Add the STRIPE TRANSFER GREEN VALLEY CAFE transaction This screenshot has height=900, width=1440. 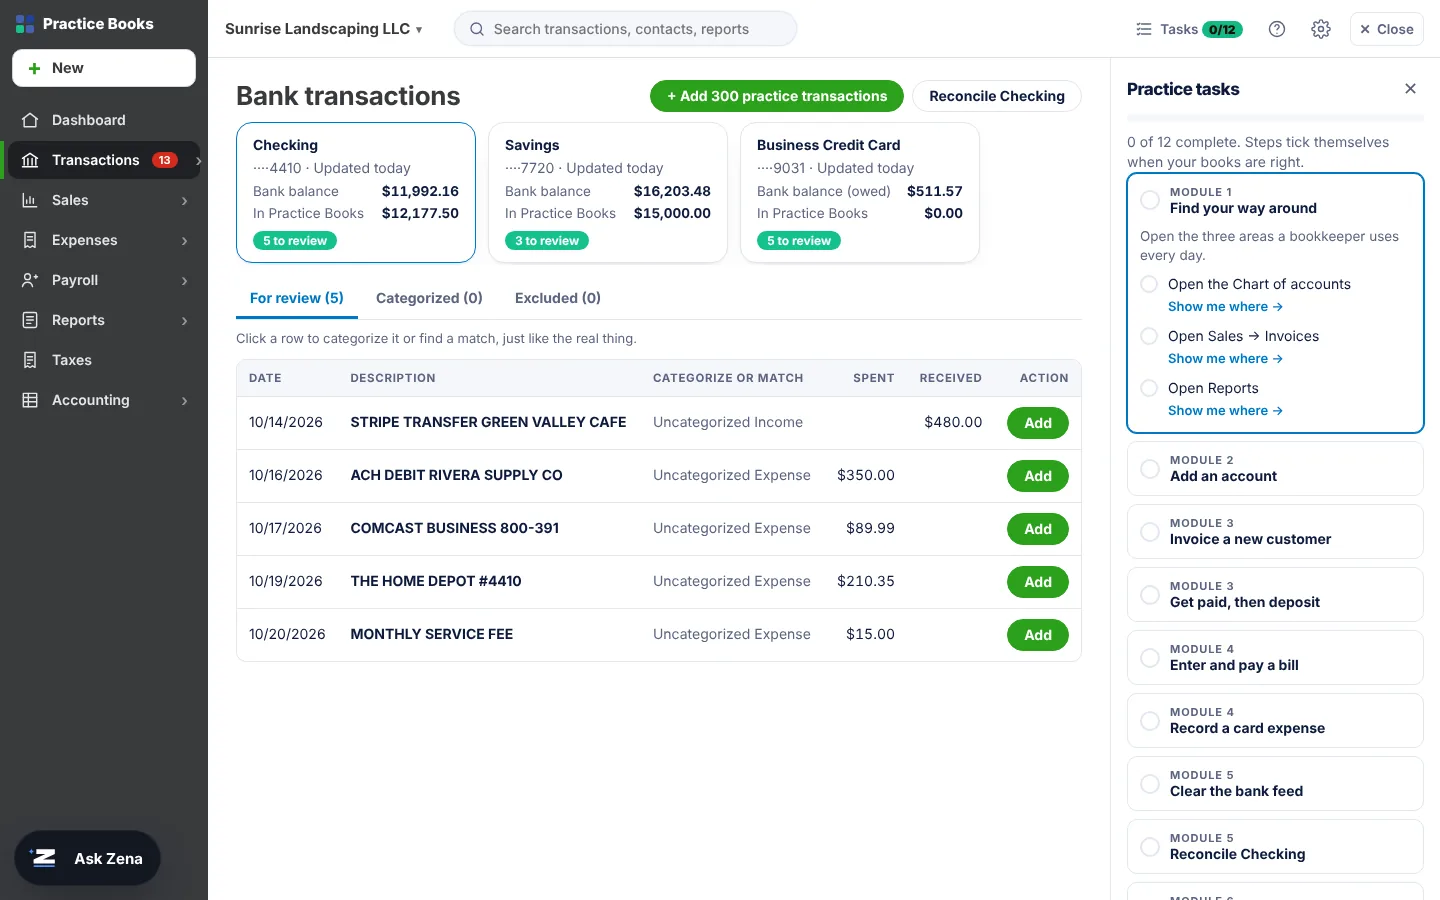click(1038, 423)
